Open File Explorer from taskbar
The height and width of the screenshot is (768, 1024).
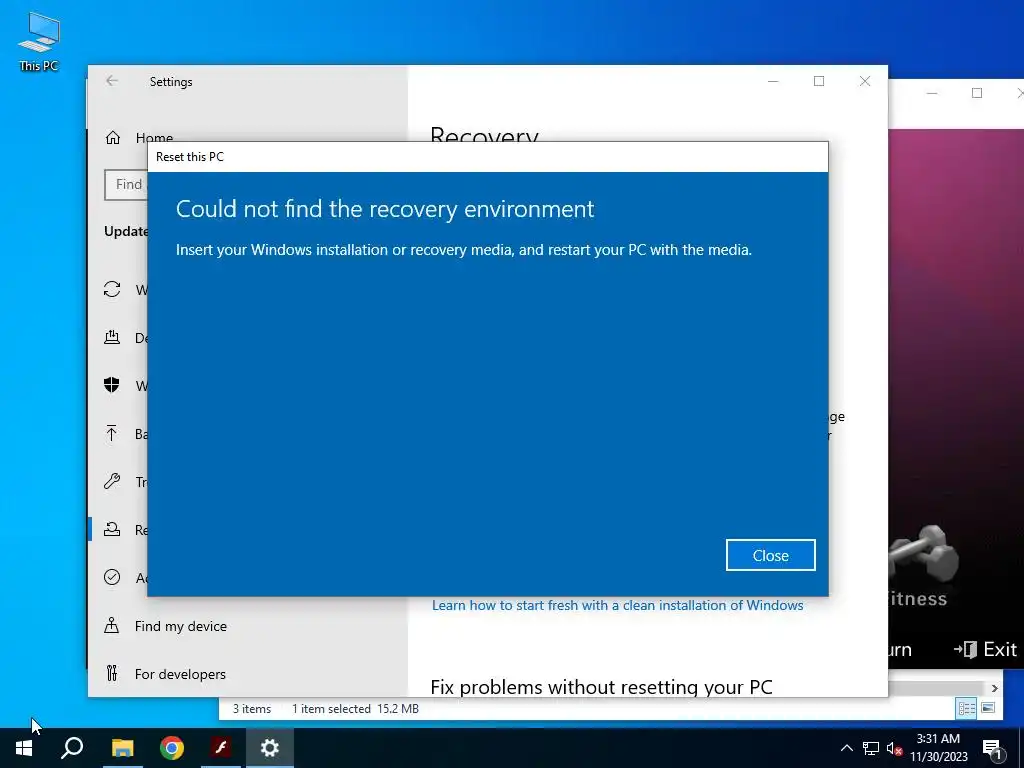(122, 748)
